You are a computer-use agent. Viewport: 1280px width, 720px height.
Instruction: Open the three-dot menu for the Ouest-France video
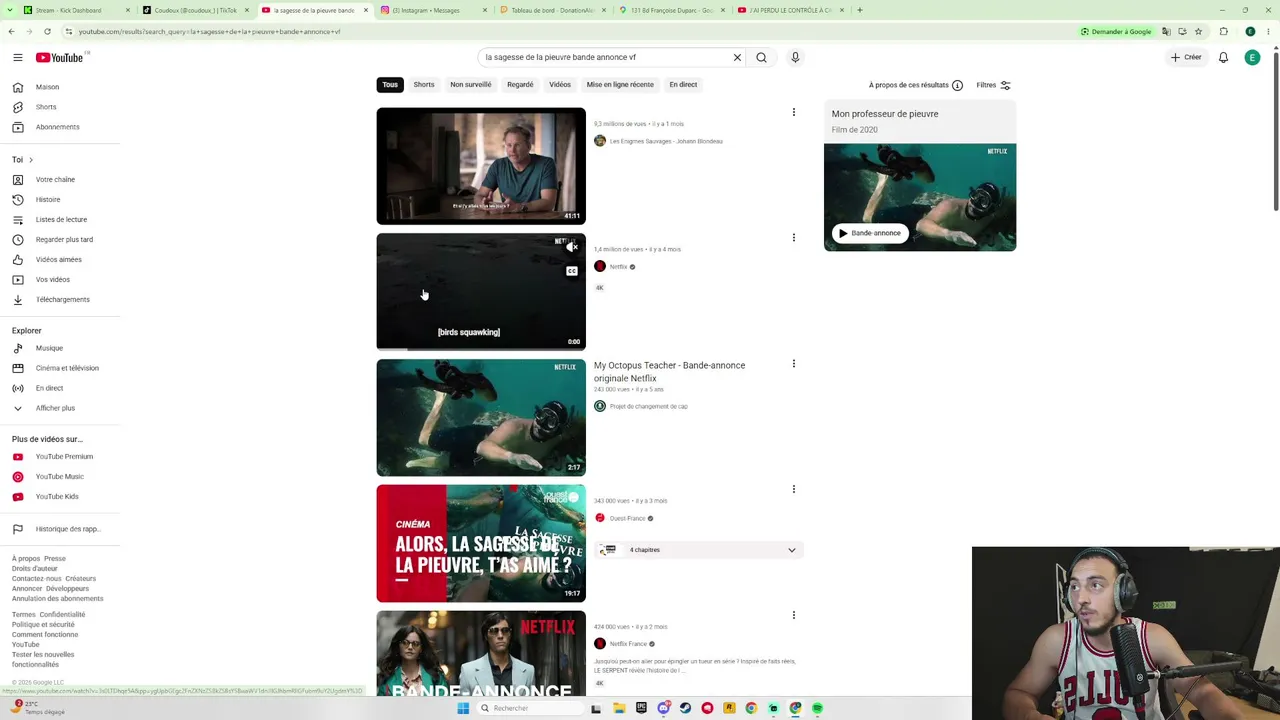point(794,489)
